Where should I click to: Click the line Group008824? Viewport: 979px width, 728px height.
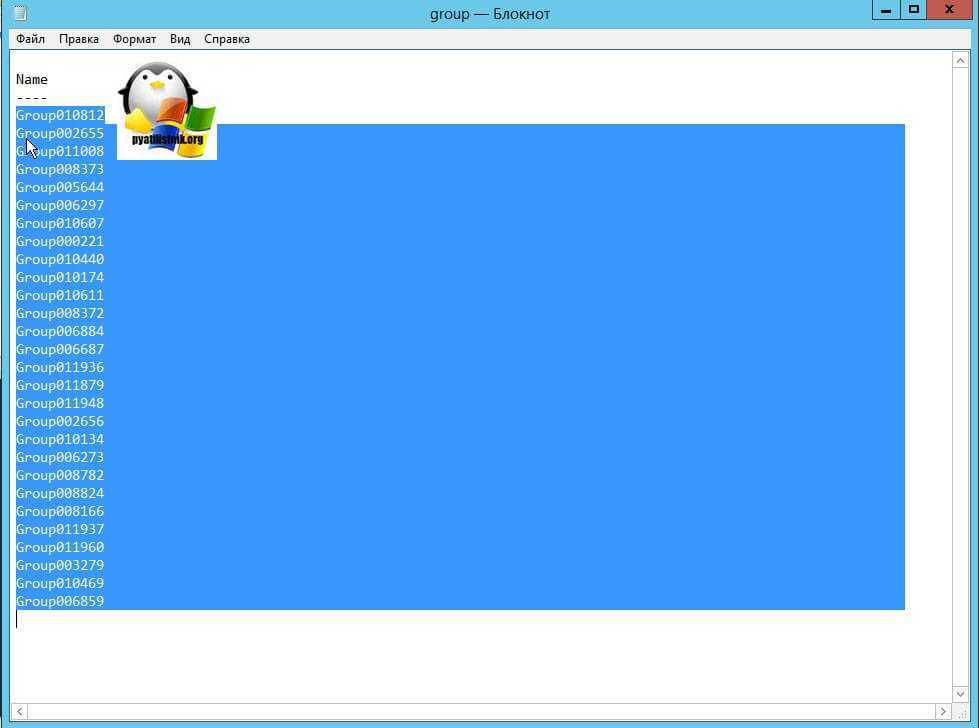(60, 493)
